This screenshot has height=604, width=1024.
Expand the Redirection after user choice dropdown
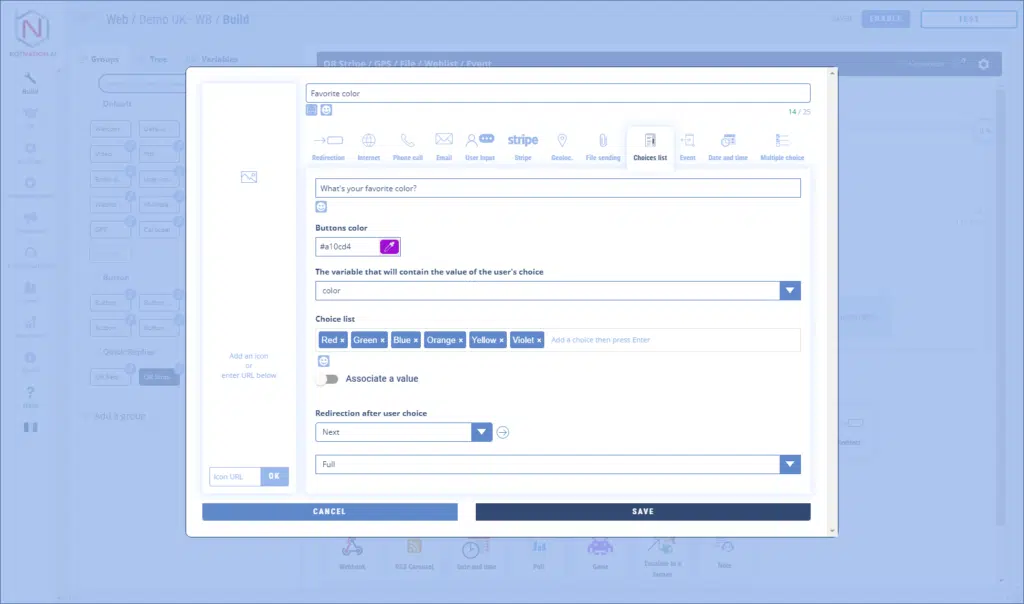482,432
